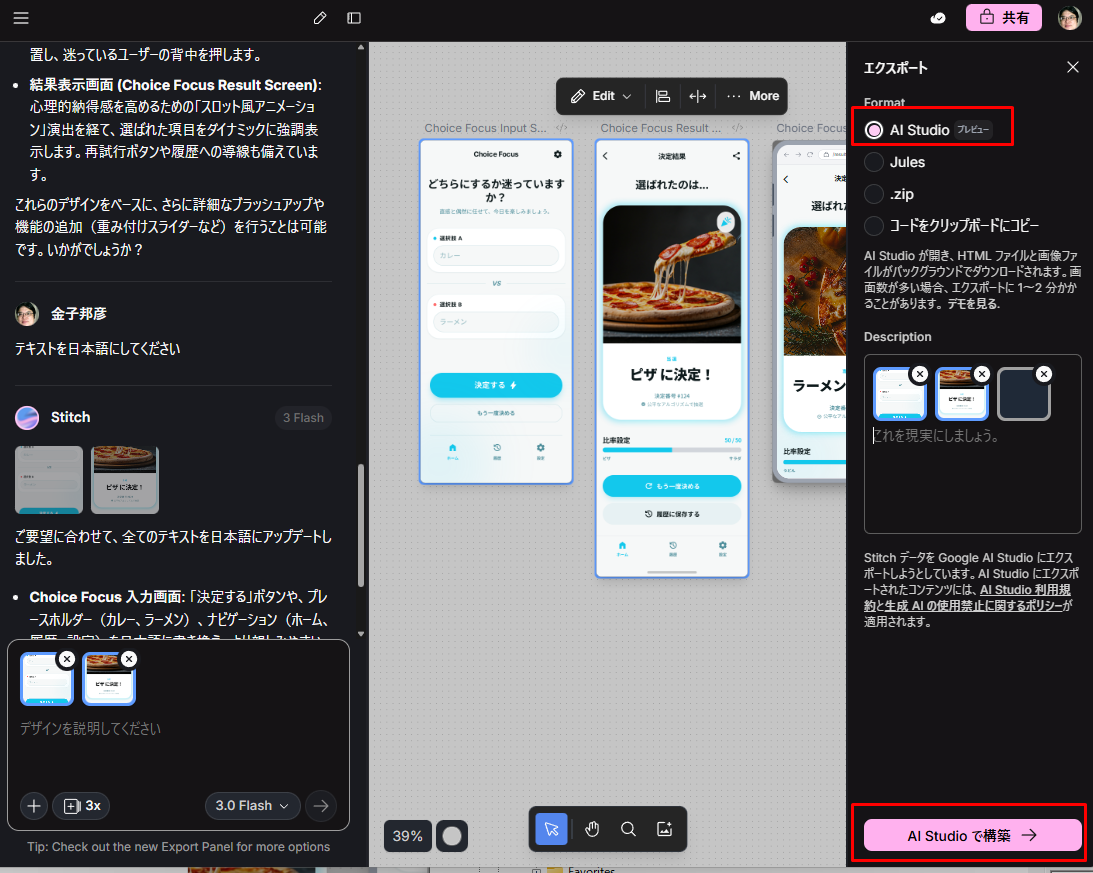Open the 3x variations selector
Image resolution: width=1093 pixels, height=873 pixels.
point(82,805)
